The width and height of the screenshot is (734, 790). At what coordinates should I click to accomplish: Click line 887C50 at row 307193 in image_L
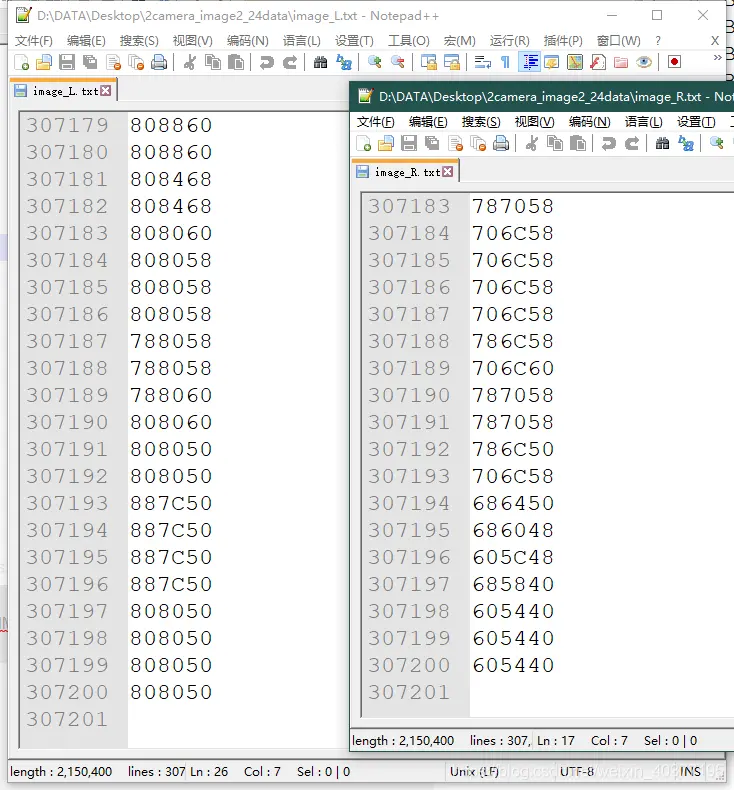(171, 503)
